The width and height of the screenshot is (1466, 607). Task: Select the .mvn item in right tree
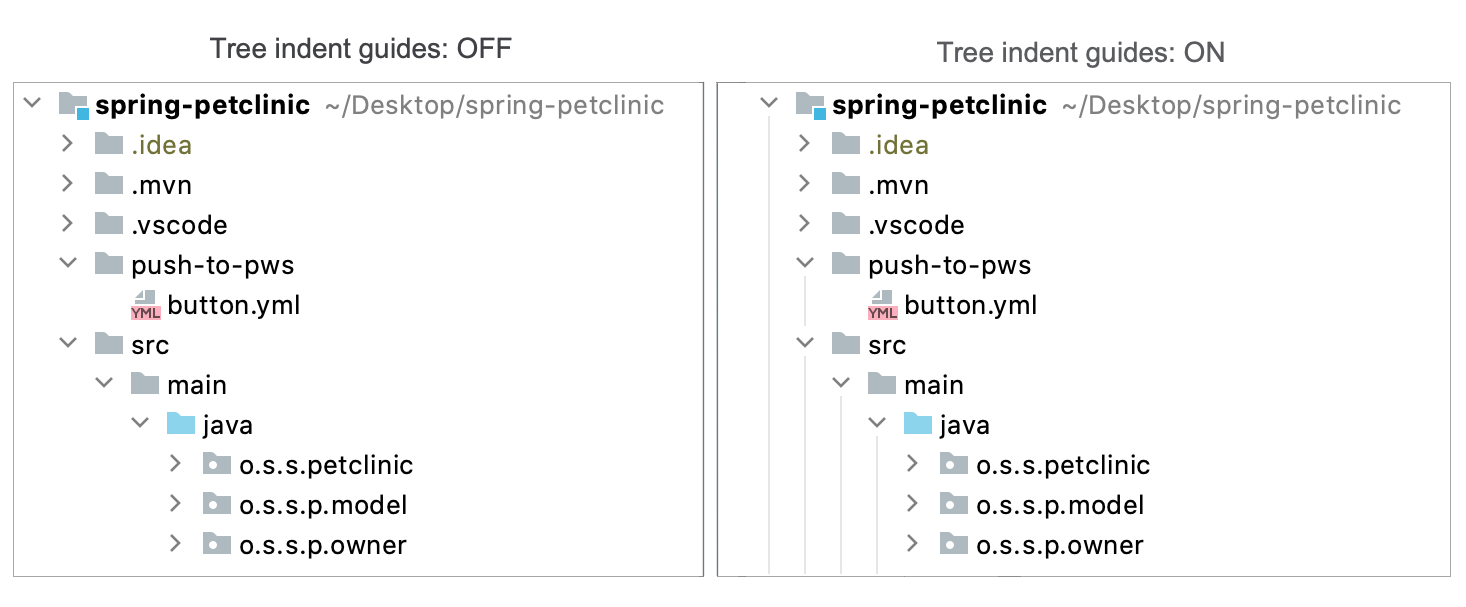898,185
